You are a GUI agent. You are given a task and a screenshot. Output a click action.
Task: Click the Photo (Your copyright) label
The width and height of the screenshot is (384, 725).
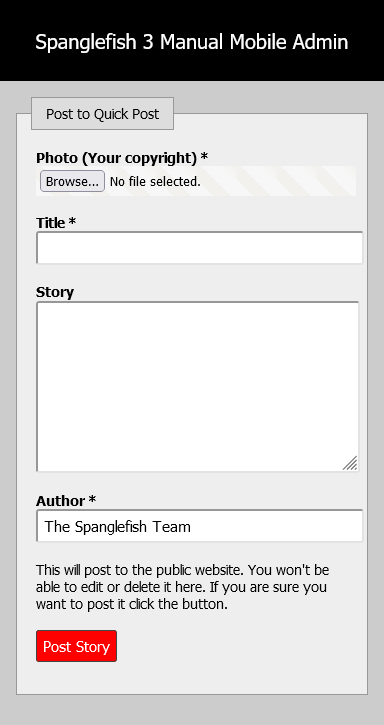(x=117, y=158)
